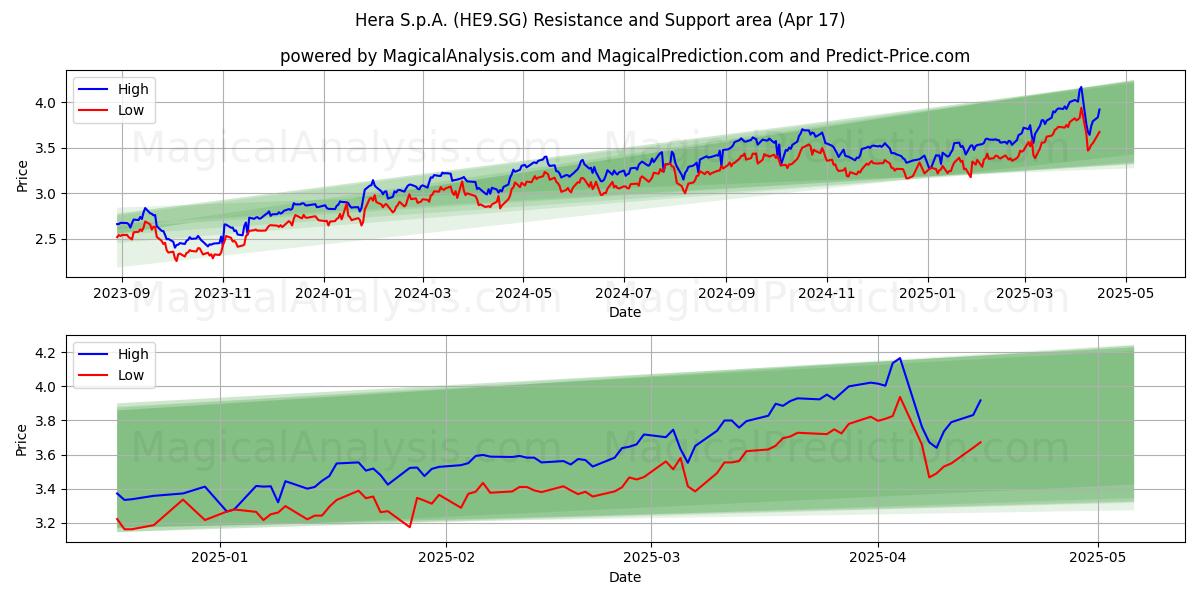Click the '3.4' price tick in bottom chart
The width and height of the screenshot is (1200, 600).
click(48, 490)
